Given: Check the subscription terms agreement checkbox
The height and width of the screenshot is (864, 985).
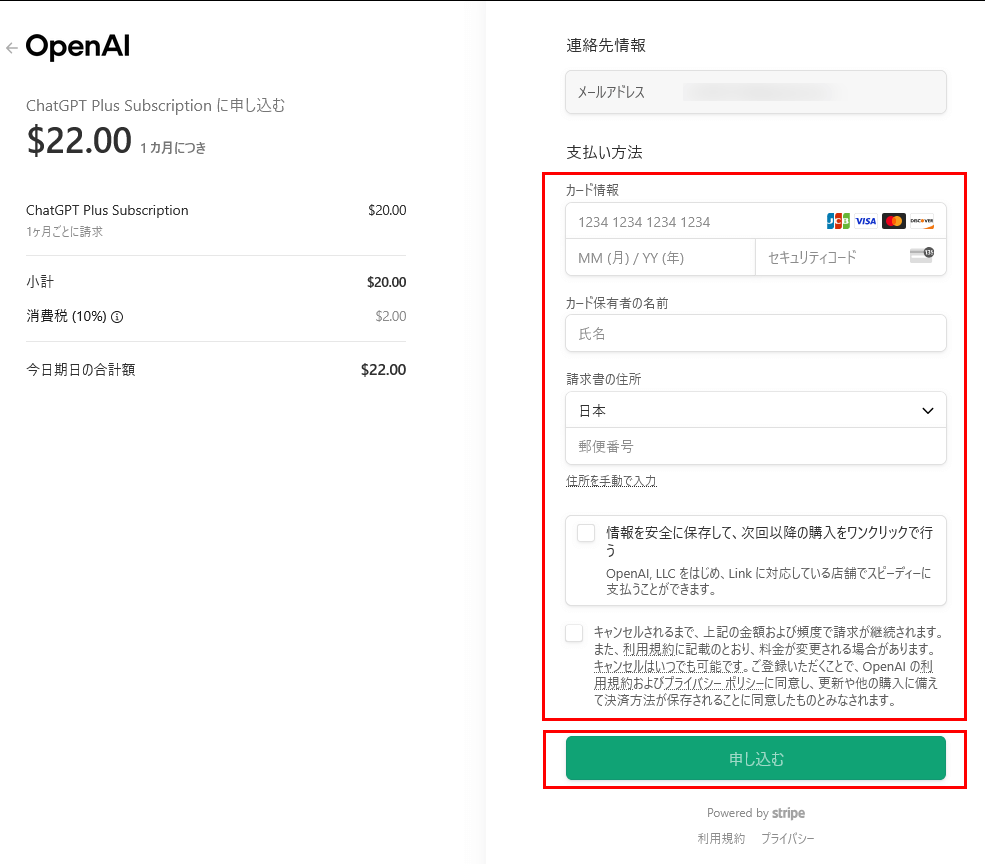Looking at the screenshot, I should point(574,633).
